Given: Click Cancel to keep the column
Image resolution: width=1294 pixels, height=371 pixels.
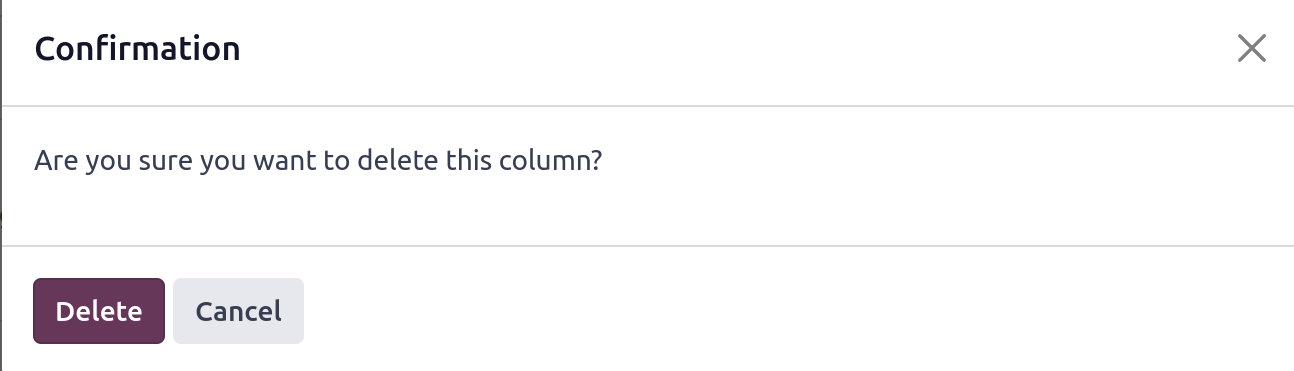Looking at the screenshot, I should [238, 311].
